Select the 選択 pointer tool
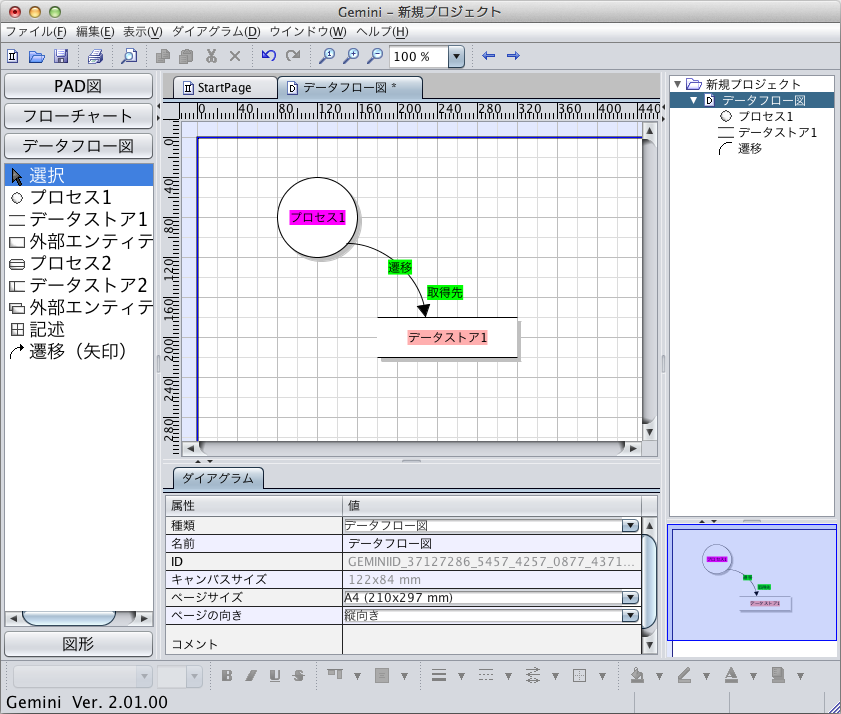Screen dimensions: 841x714 (79, 175)
